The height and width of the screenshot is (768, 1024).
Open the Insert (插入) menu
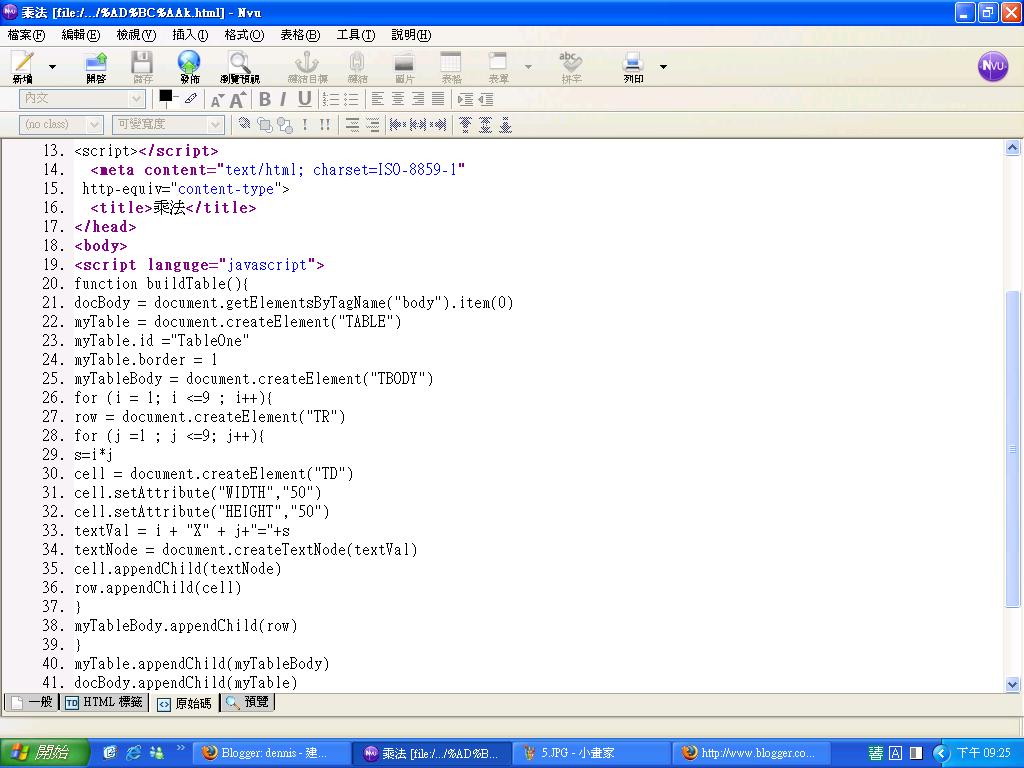(190, 35)
